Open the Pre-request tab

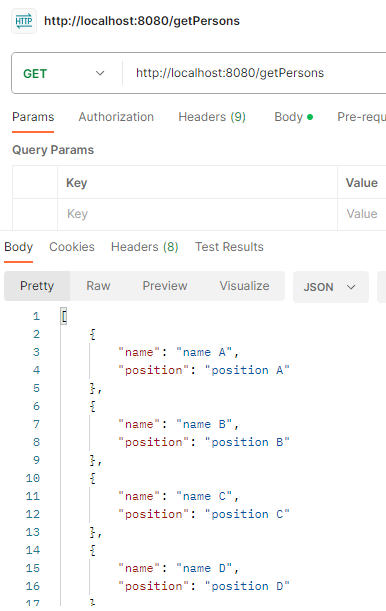pos(361,117)
